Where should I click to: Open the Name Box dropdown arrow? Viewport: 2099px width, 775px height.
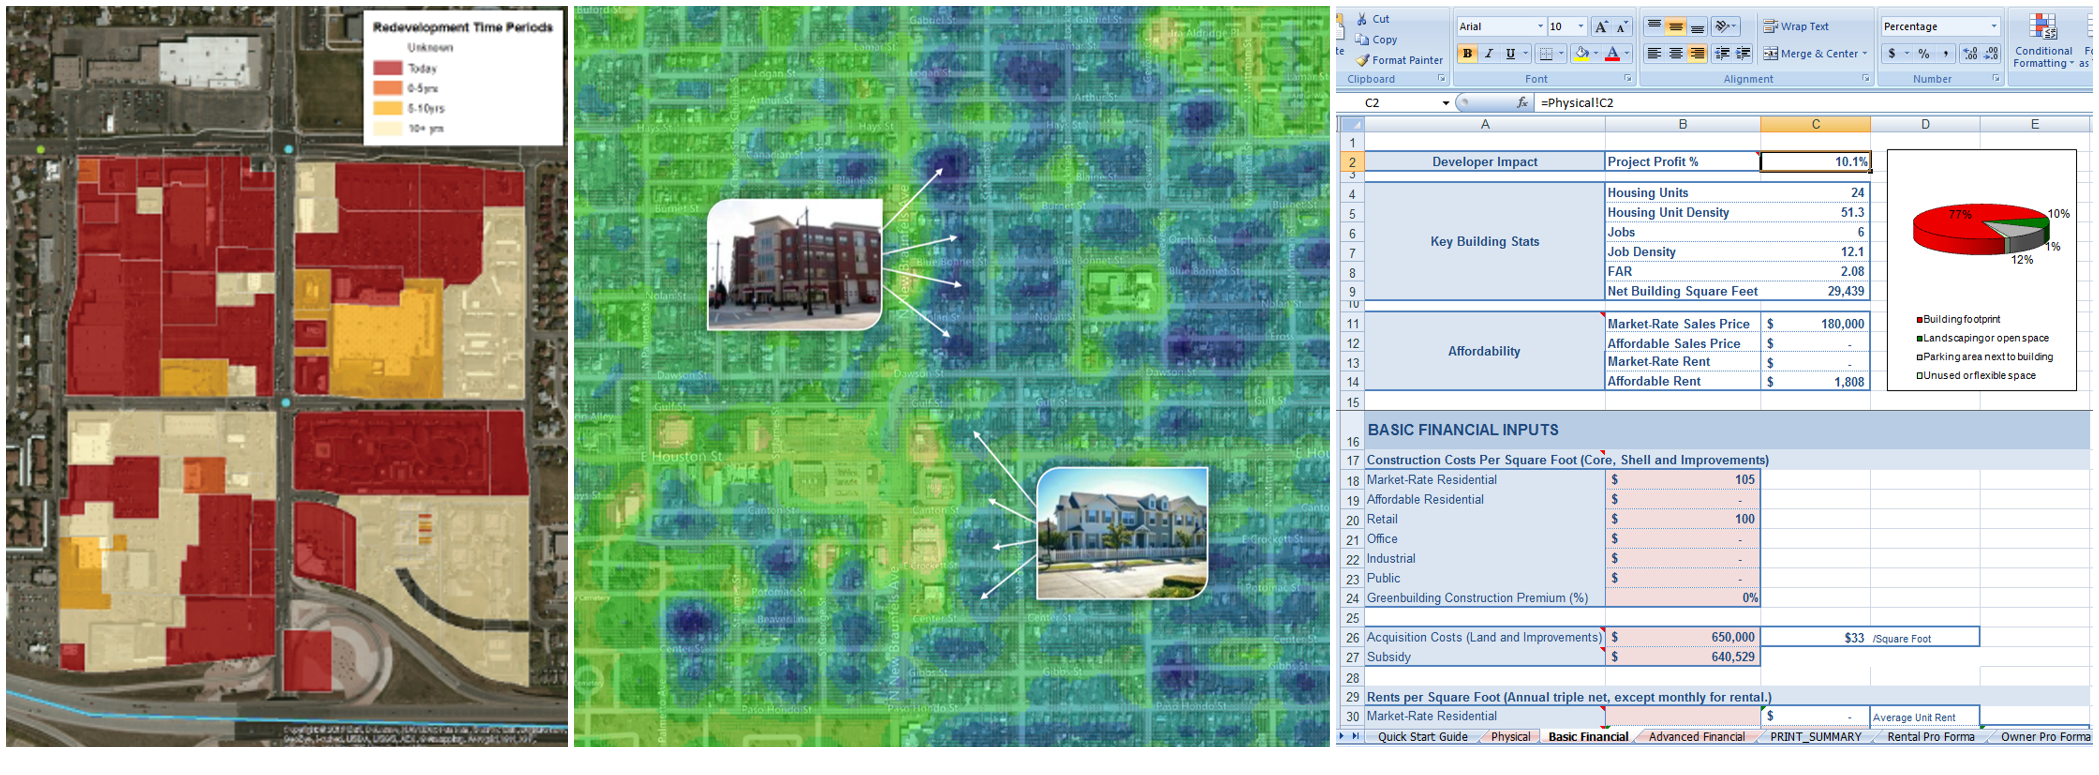pos(1445,103)
